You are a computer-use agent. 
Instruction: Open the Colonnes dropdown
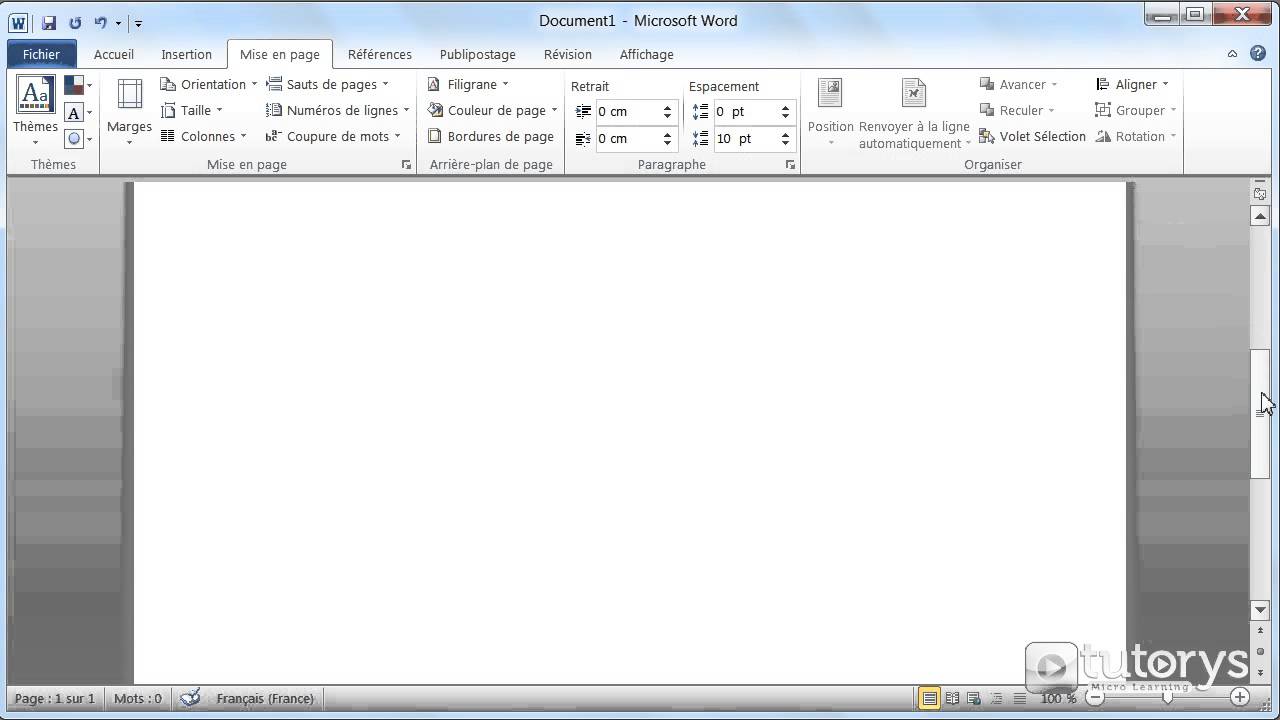(204, 136)
